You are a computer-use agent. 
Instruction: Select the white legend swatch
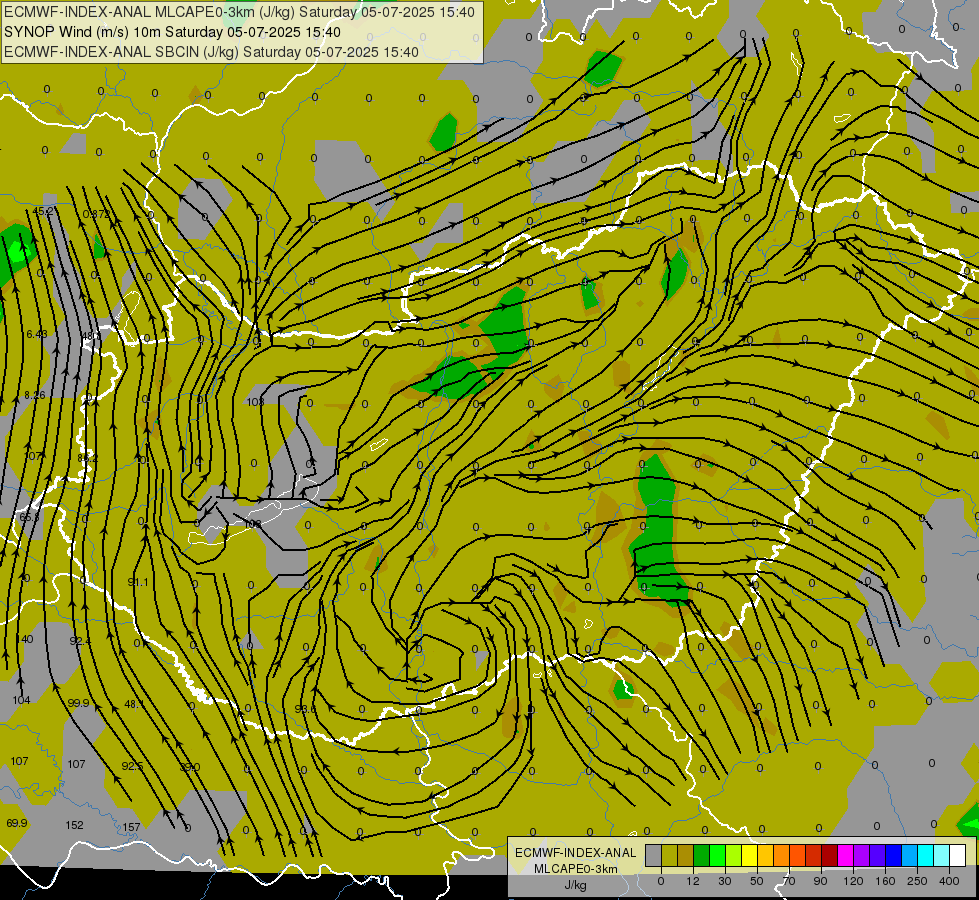(x=958, y=855)
